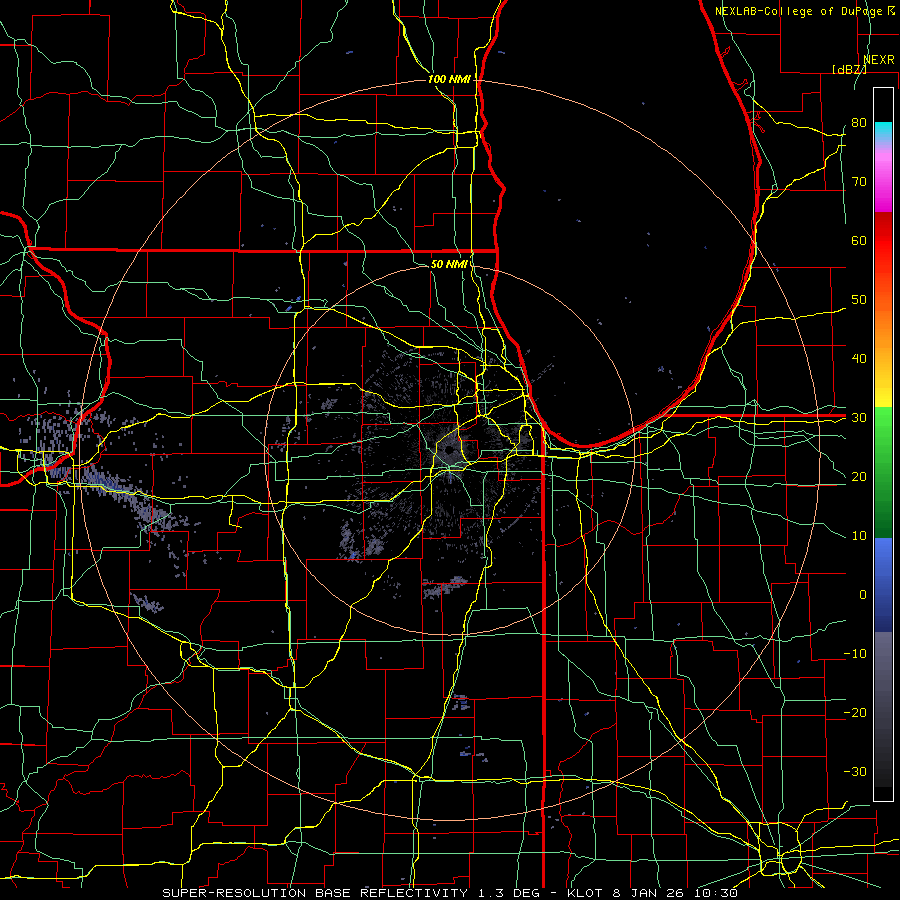Click the [dBZ] units label
Image resolution: width=900 pixels, height=900 pixels.
click(x=849, y=69)
